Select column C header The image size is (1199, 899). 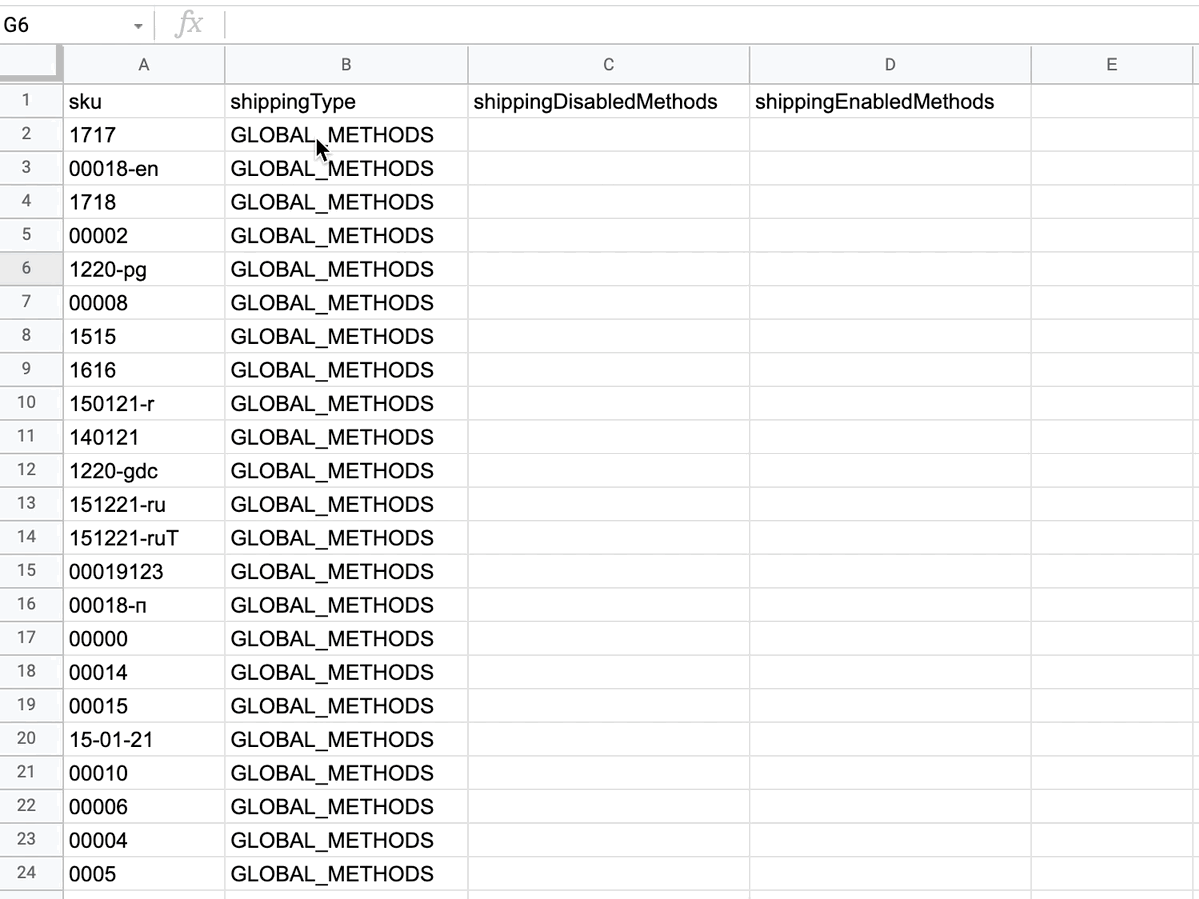coord(608,65)
